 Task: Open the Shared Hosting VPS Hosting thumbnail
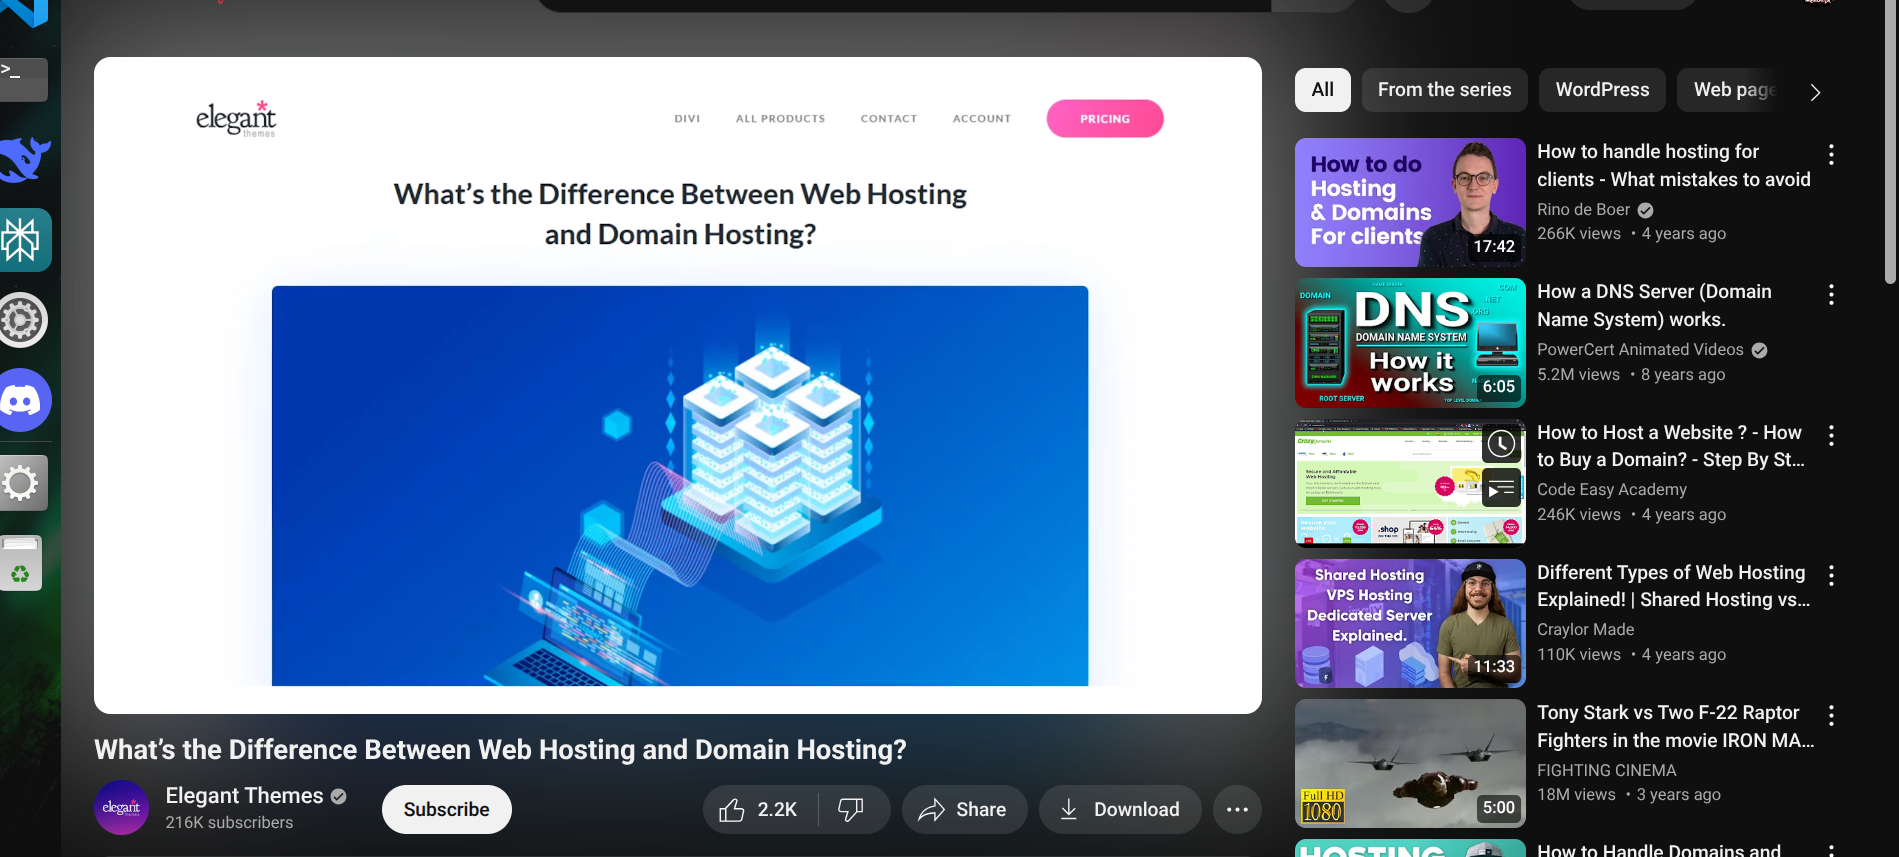tap(1410, 624)
